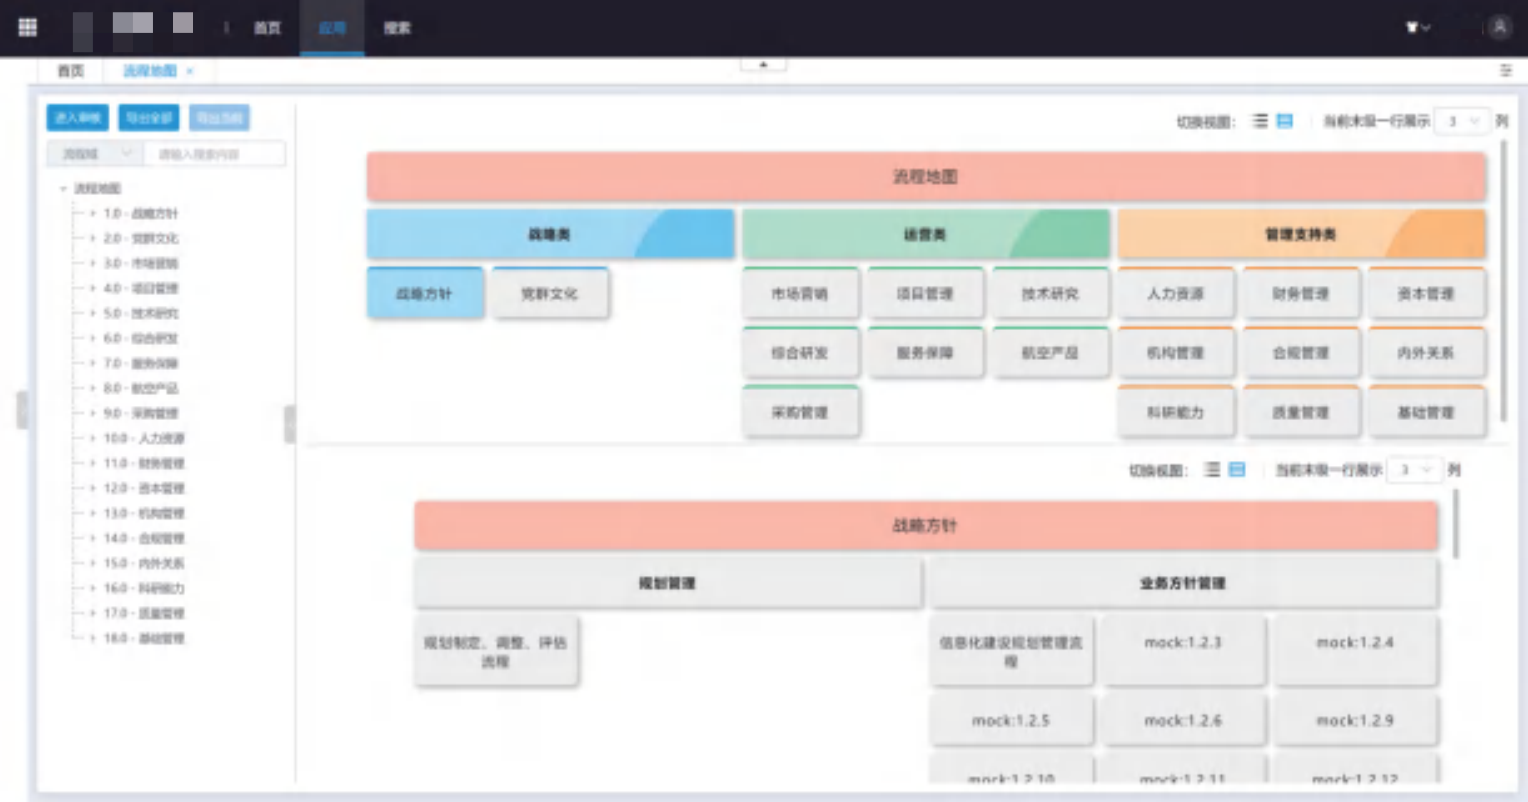
Task: Open the 信息化建设规划管理流程 card
Action: [x=1011, y=651]
